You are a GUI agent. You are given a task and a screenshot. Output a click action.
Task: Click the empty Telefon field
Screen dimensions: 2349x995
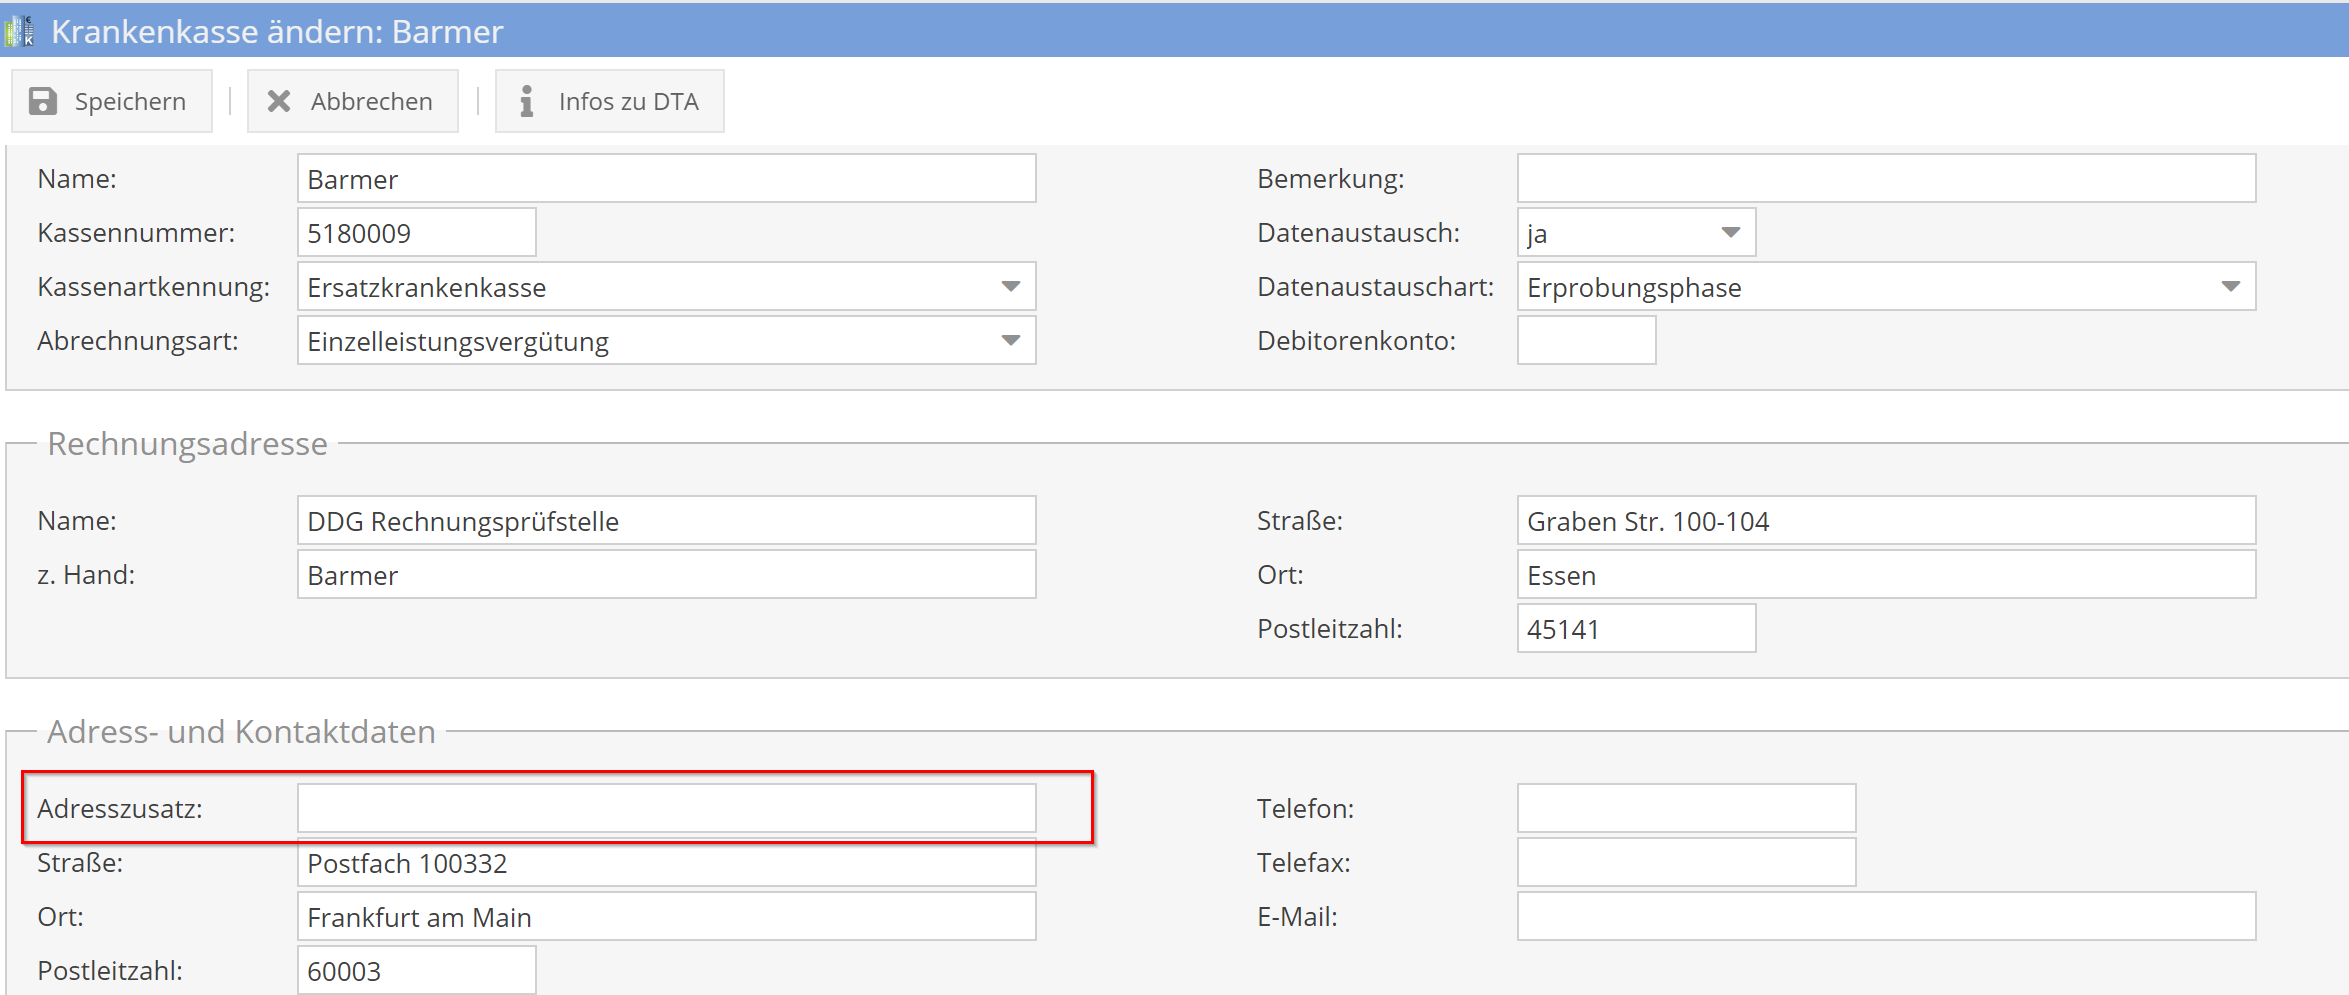pyautogui.click(x=1686, y=808)
